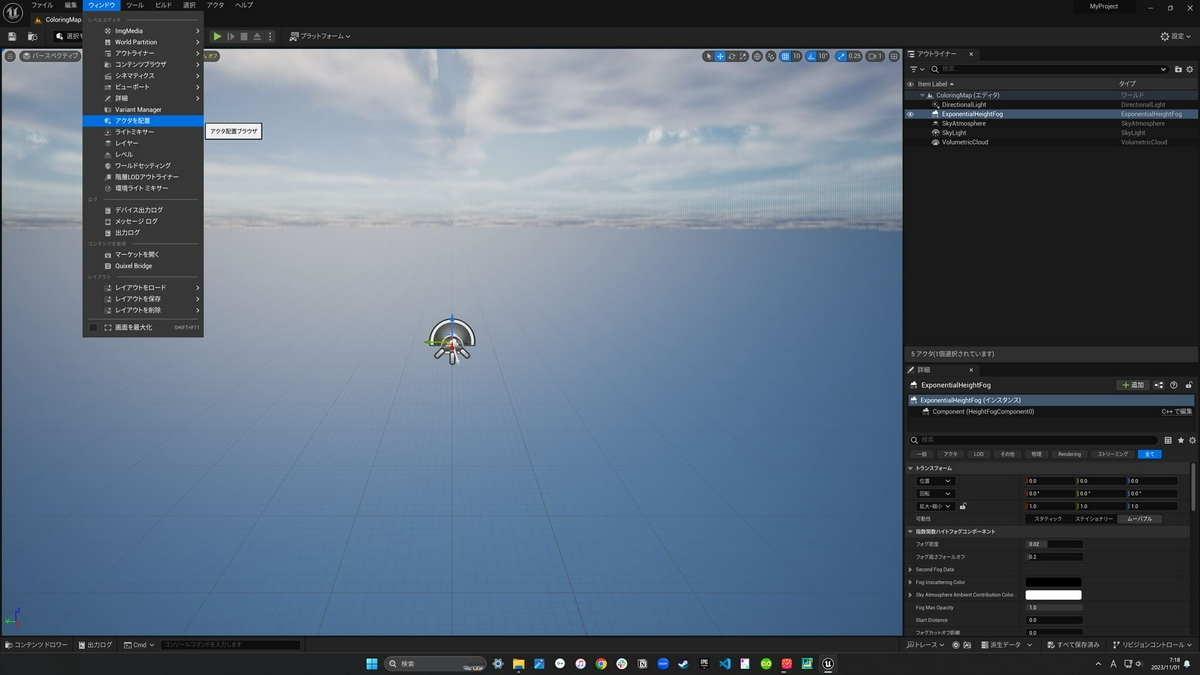Collapse the Transform section in Details

(911, 468)
